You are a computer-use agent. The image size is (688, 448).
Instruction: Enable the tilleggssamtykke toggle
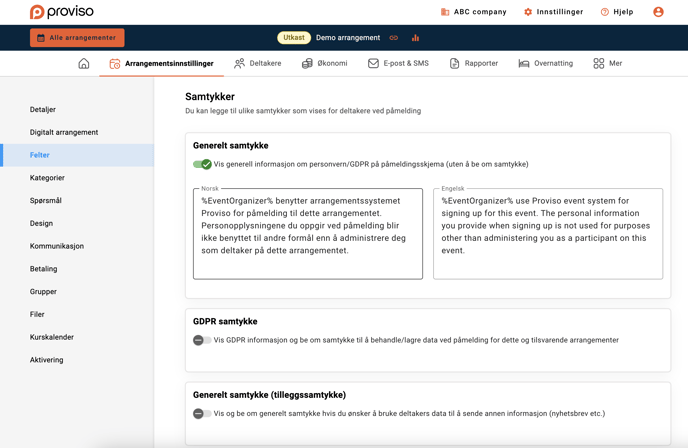[202, 413]
